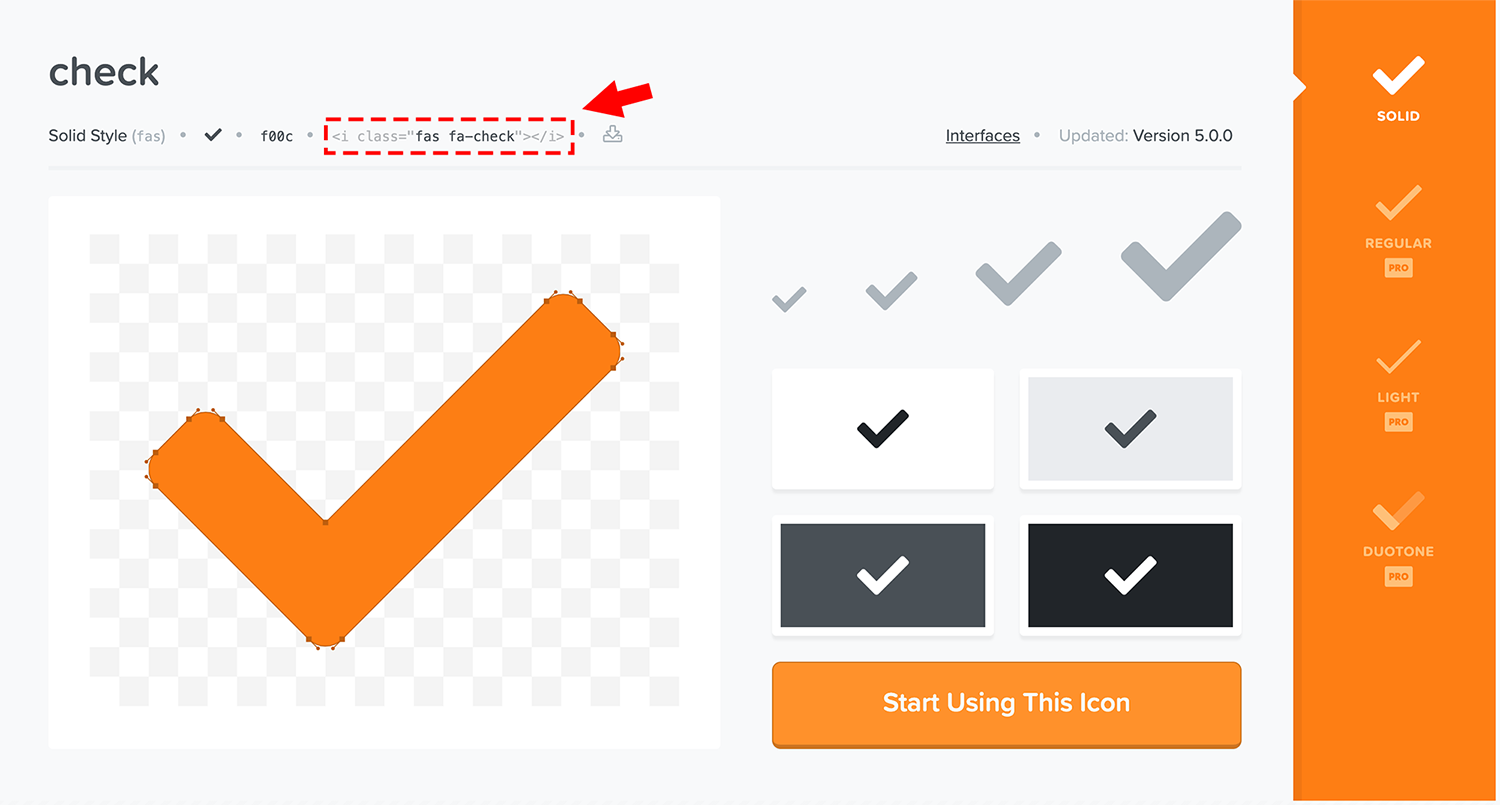Click the smallest gray checkmark size preview

(789, 299)
